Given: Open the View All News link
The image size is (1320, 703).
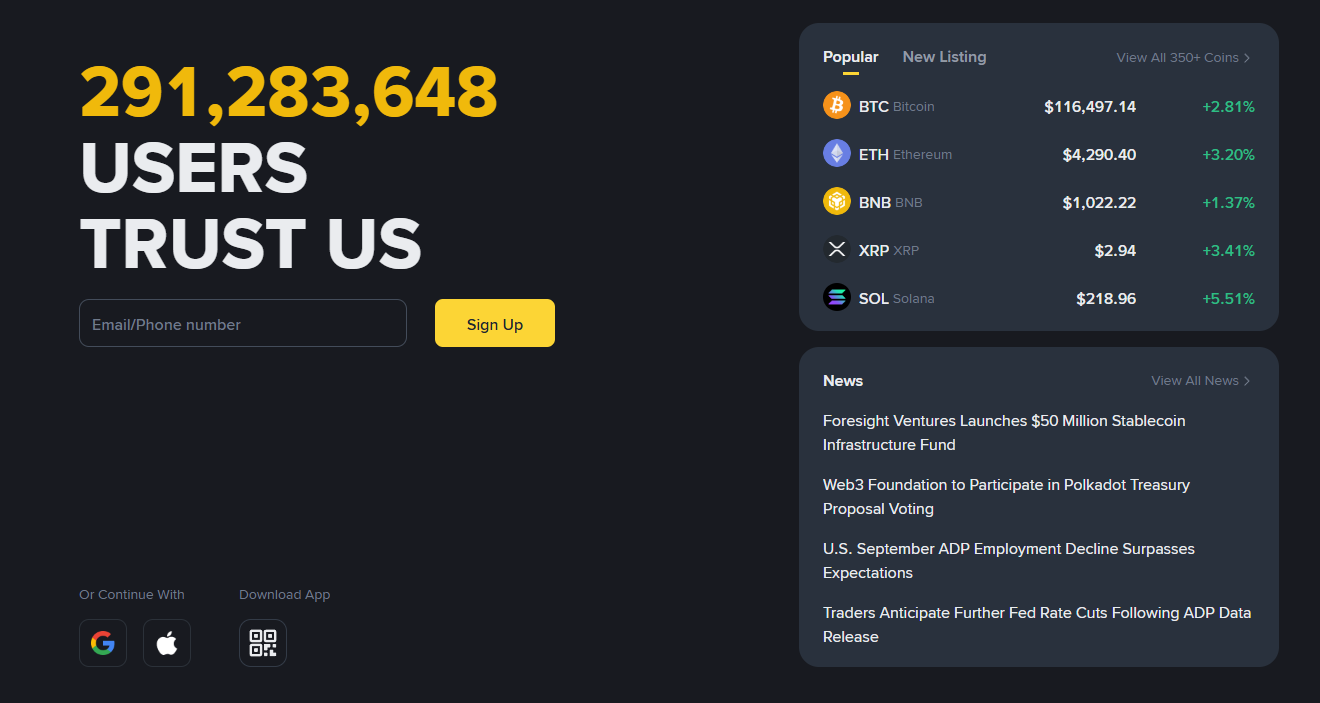Looking at the screenshot, I should (1200, 381).
